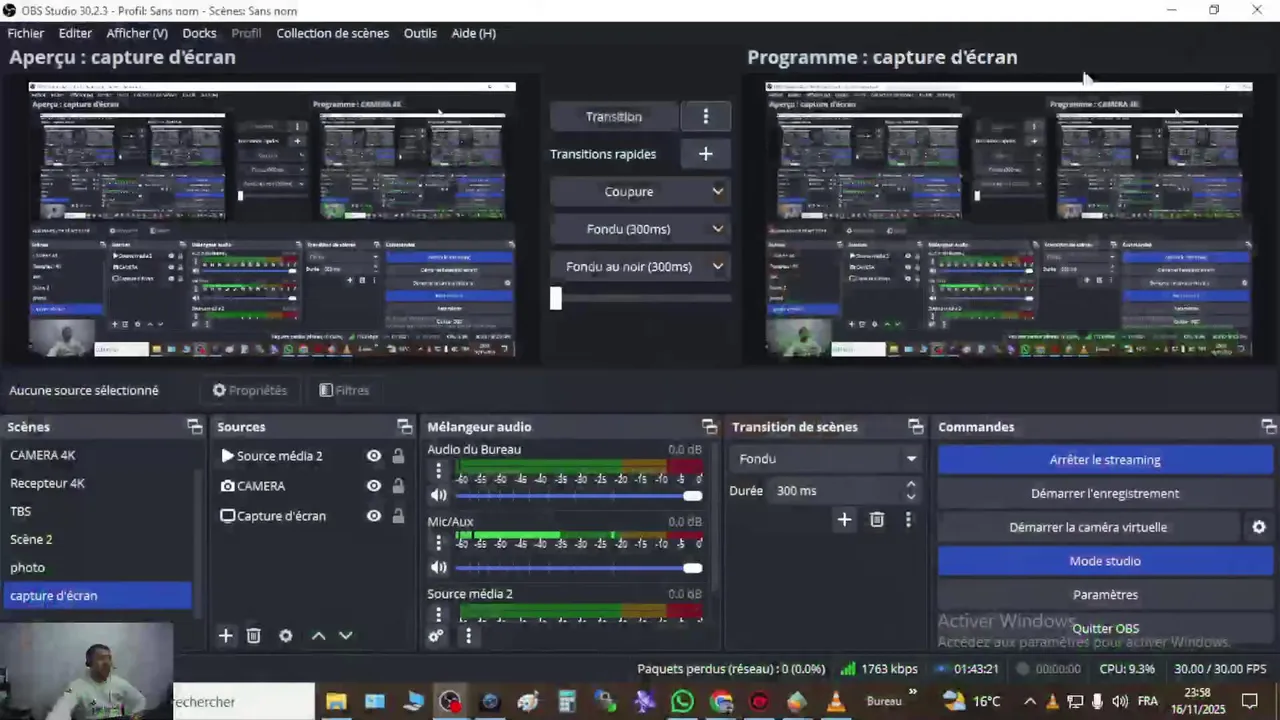Viewport: 1280px width, 720px height.
Task: Expand the Coupure quick transition dropdown
Action: (717, 192)
